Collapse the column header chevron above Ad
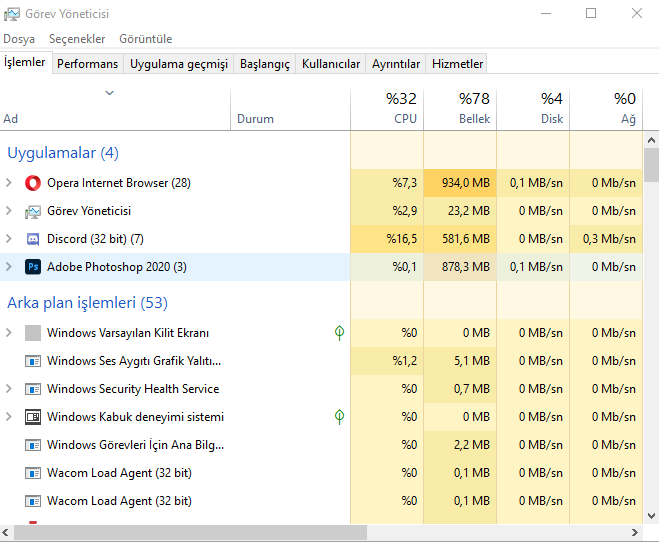This screenshot has width=659, height=545. 110,93
